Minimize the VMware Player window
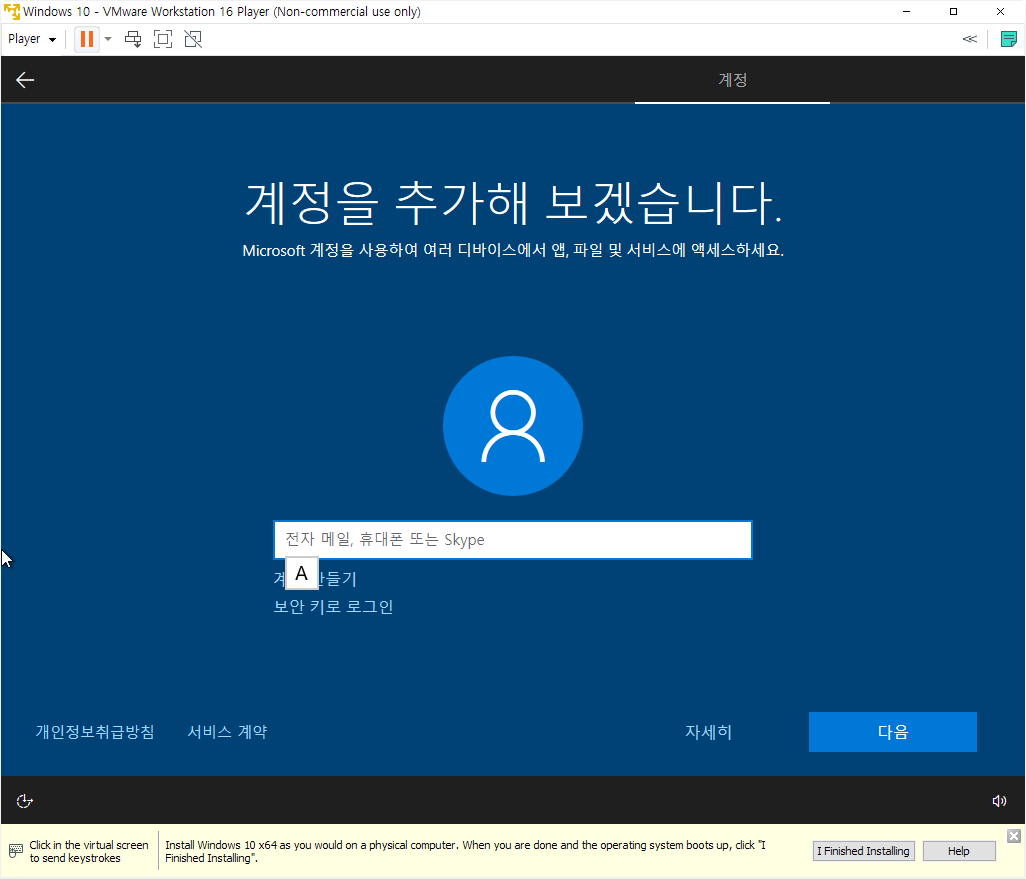Viewport: 1026px width, 879px height. pyautogui.click(x=906, y=12)
